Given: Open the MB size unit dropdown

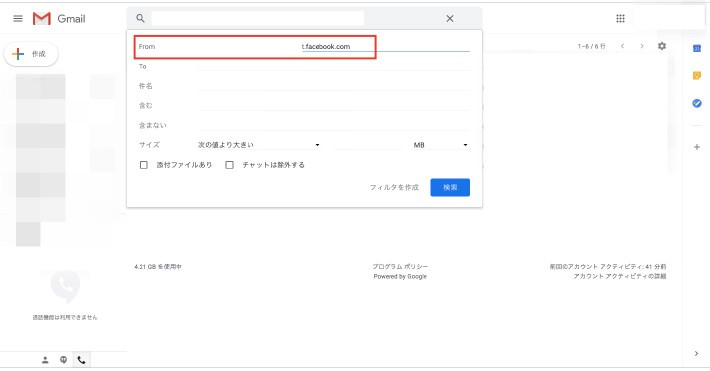Looking at the screenshot, I should [440, 145].
